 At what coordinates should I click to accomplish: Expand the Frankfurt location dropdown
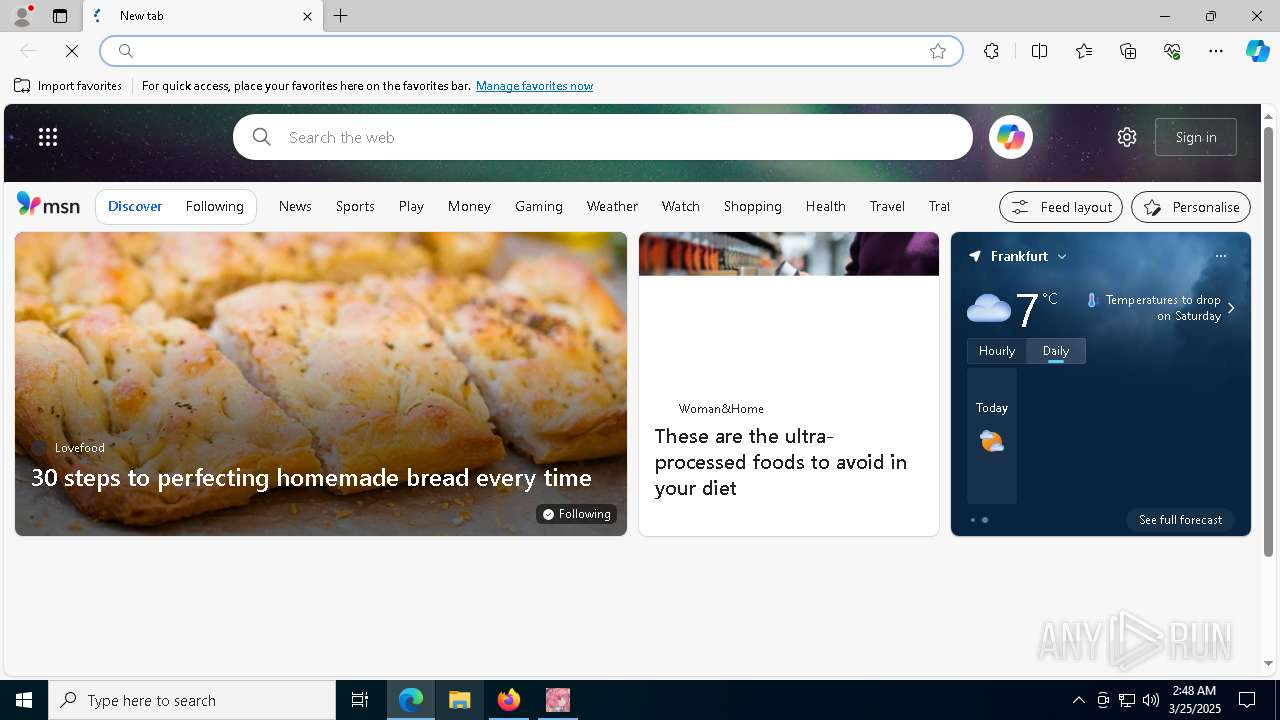pos(1062,257)
